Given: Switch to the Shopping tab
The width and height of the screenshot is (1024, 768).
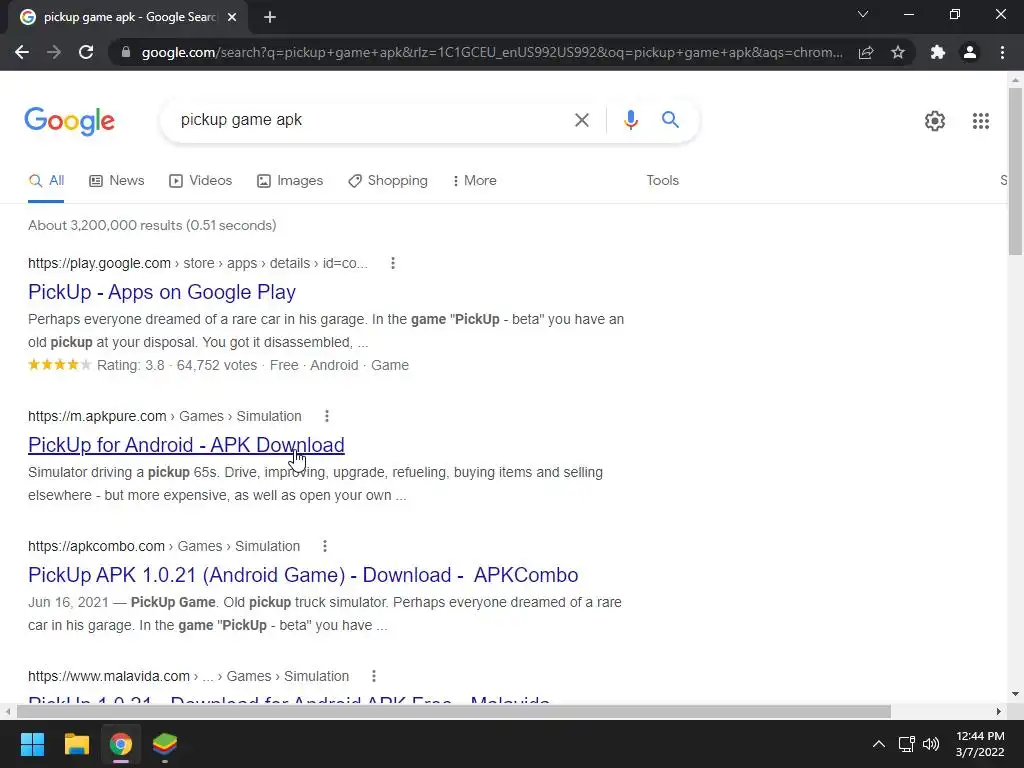Looking at the screenshot, I should pos(387,181).
